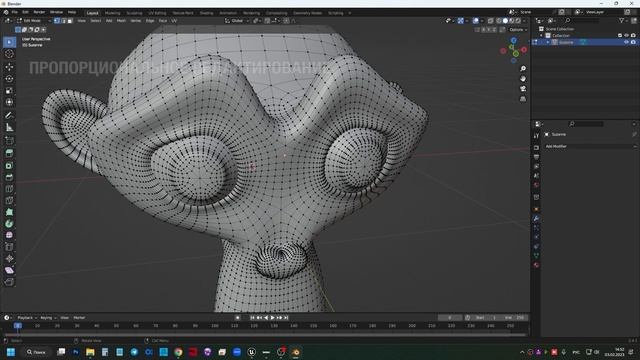Switch to solid shading mode
640x360 pixels.
[x=505, y=20]
